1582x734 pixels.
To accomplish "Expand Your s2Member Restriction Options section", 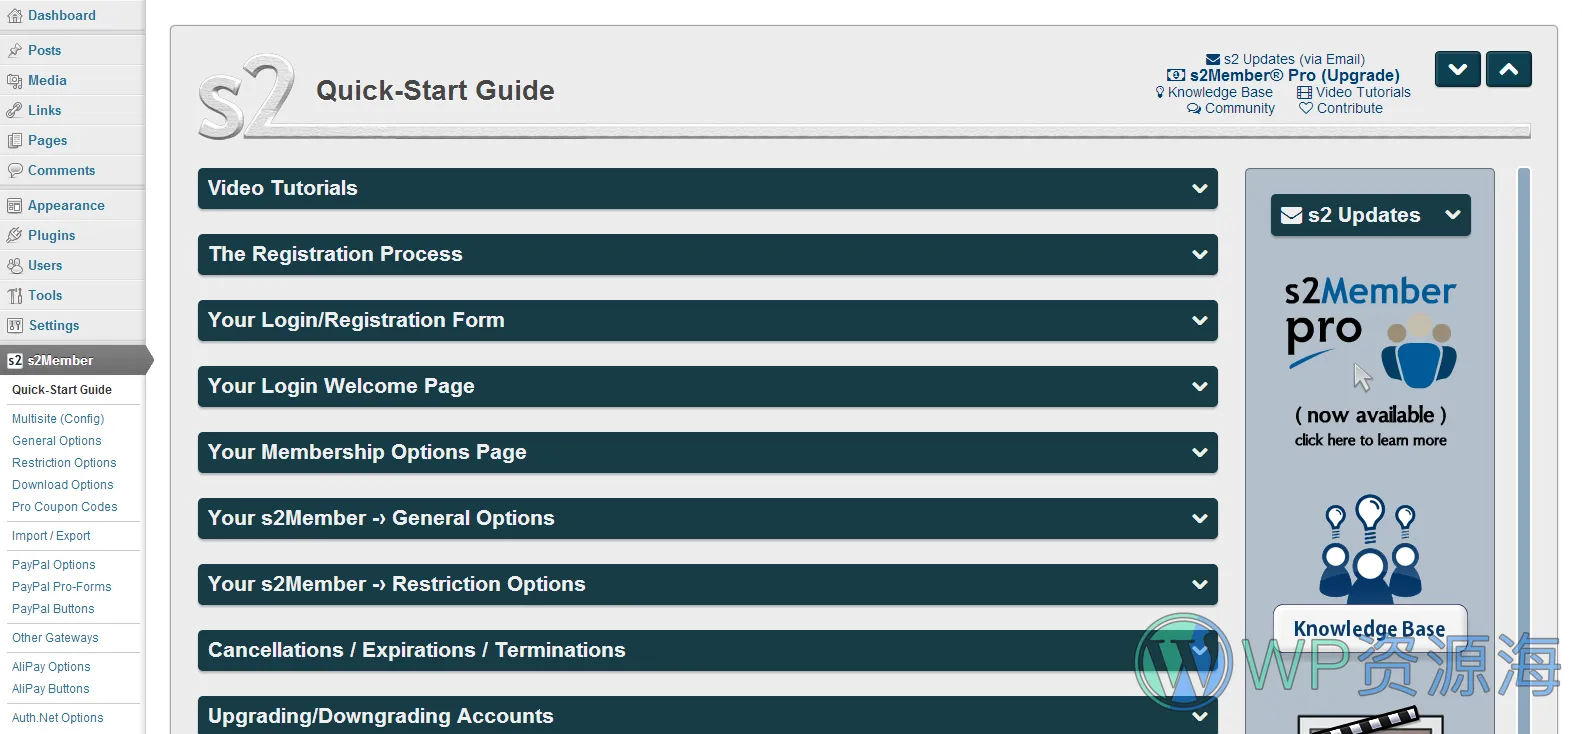I will click(708, 585).
